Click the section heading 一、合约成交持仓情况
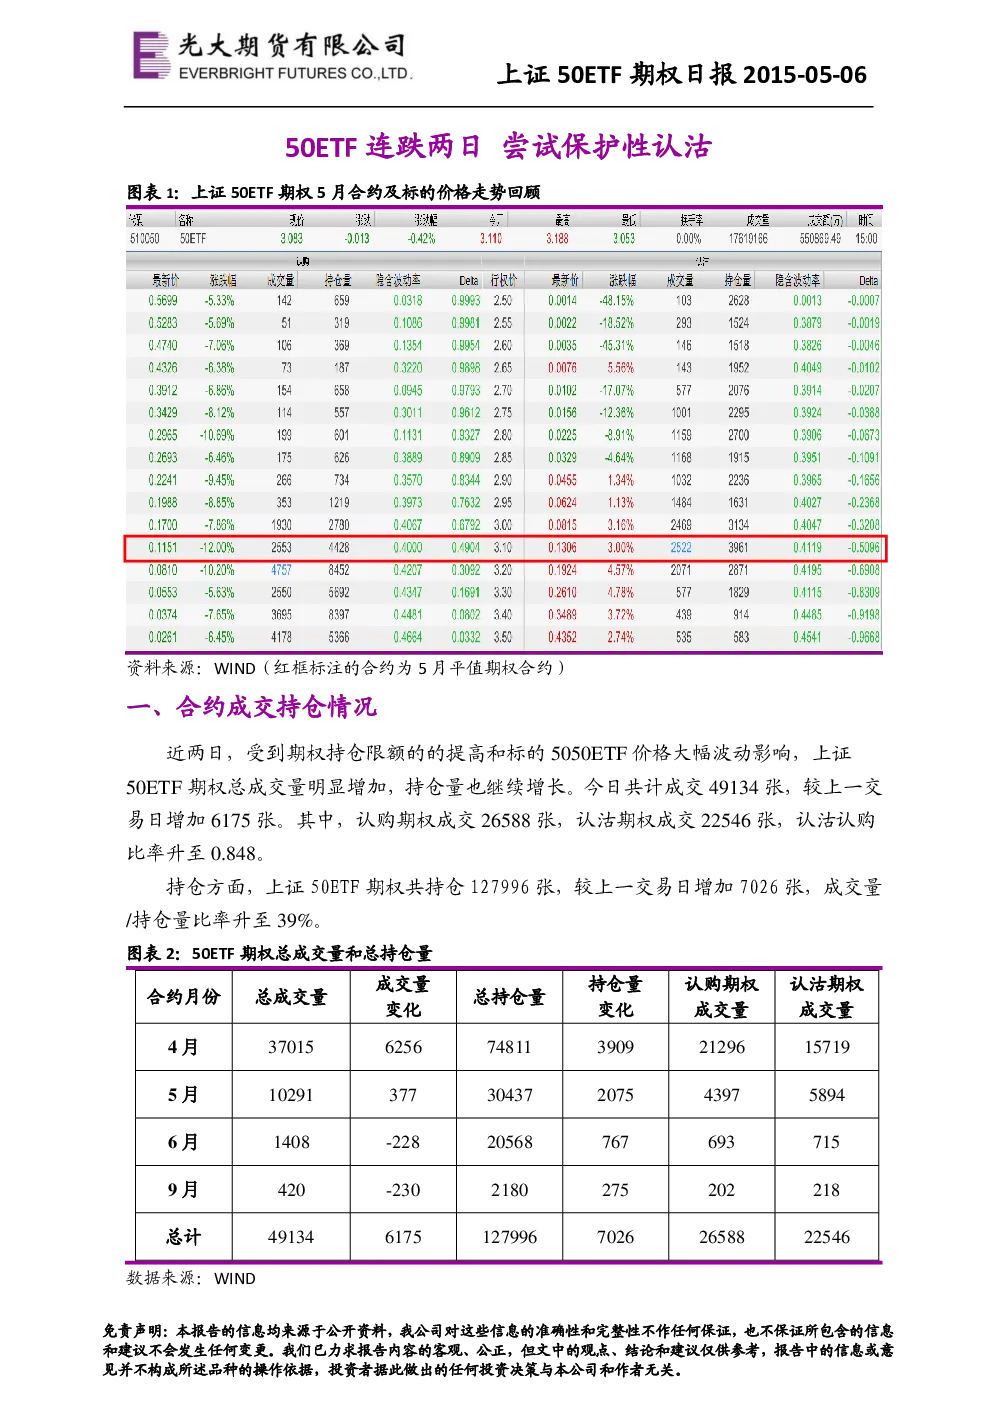The height and width of the screenshot is (1403, 992). (x=251, y=707)
